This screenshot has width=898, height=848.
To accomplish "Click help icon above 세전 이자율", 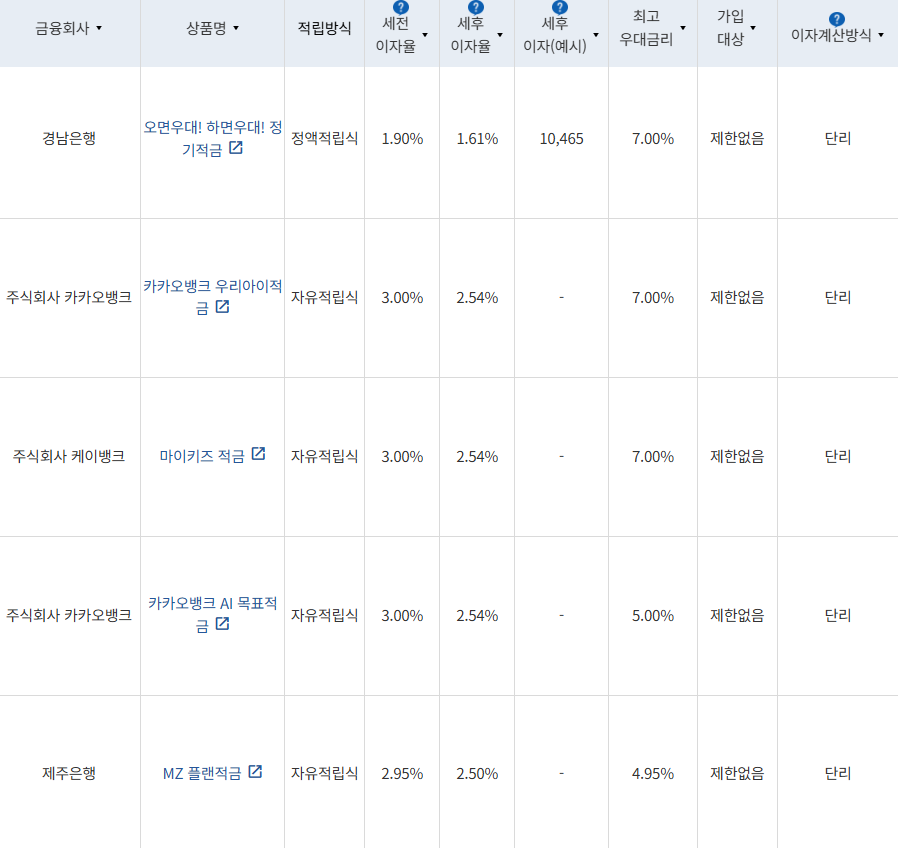I will click(401, 7).
